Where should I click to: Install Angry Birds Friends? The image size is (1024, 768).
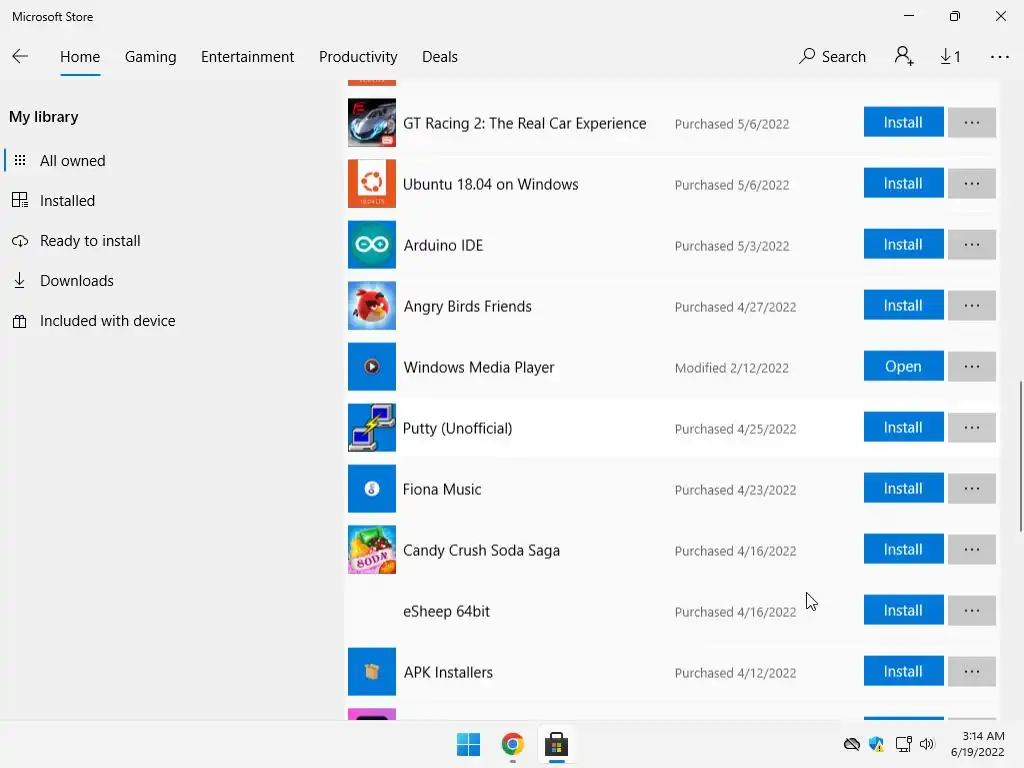pos(903,305)
